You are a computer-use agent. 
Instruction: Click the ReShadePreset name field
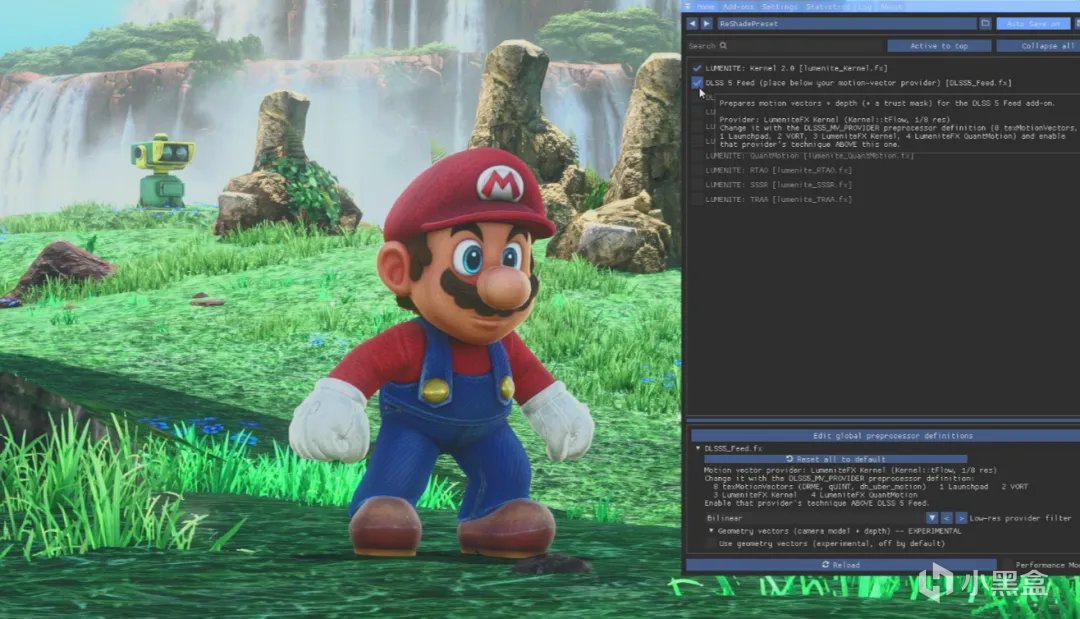coord(847,23)
